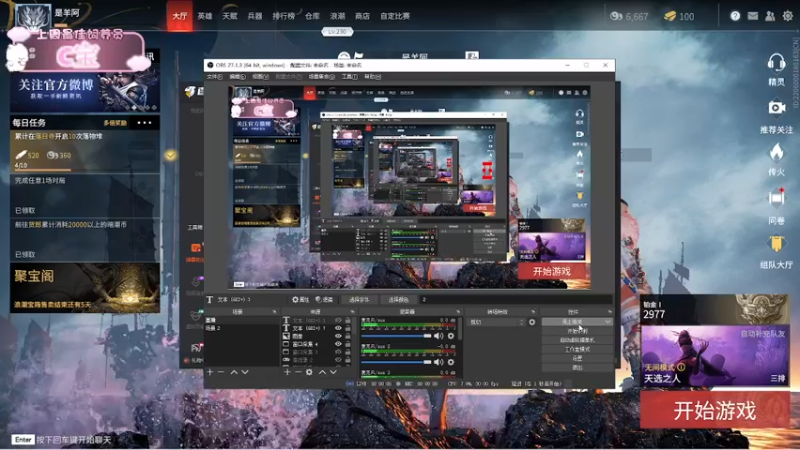Open the game mail envelope icon
Screen dimensions: 800x450
coord(753,16)
